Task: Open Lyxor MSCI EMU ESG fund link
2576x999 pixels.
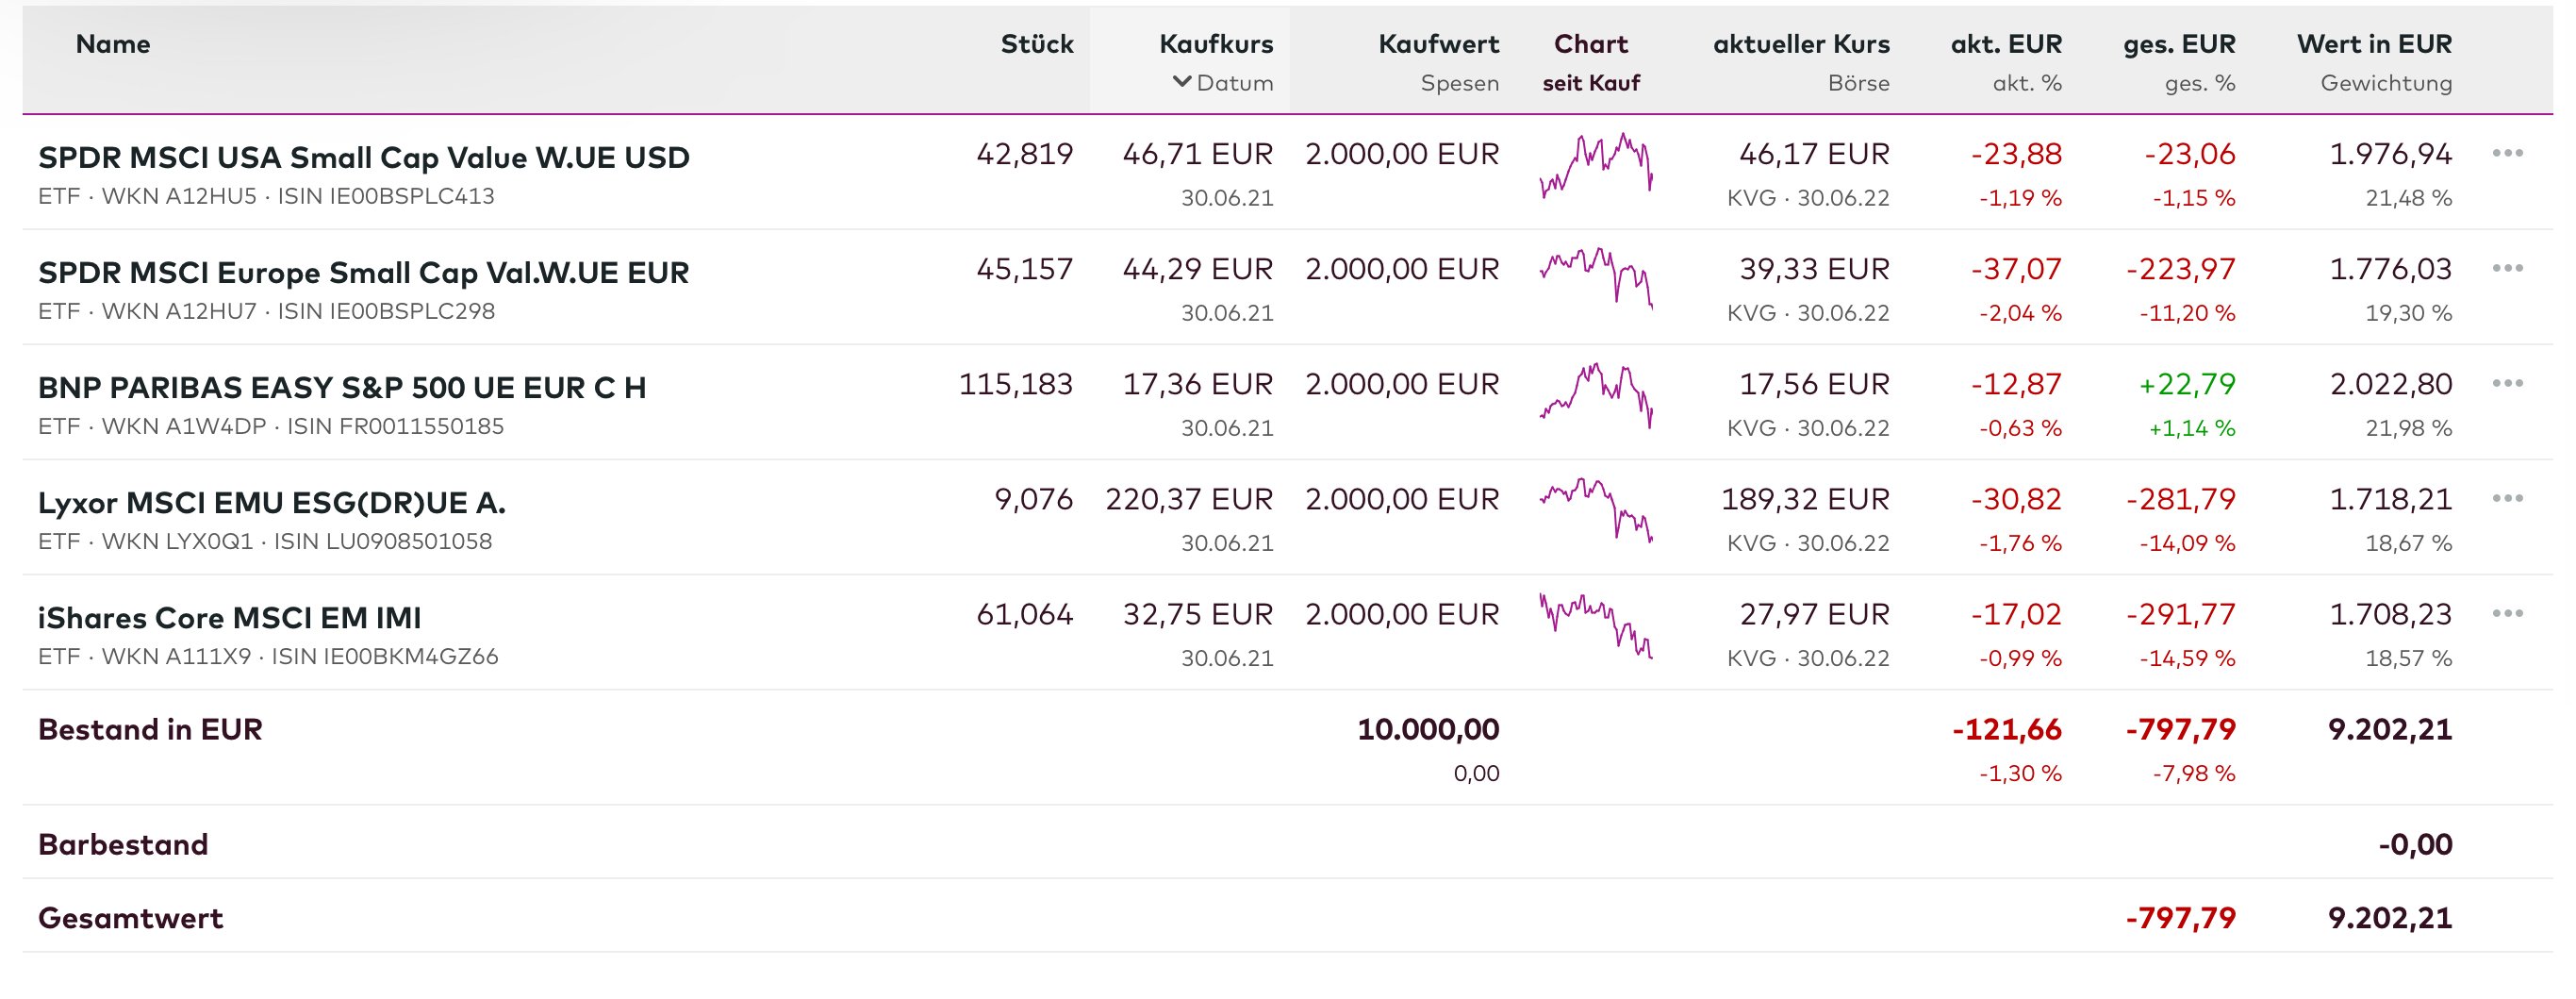Action: coord(272,503)
